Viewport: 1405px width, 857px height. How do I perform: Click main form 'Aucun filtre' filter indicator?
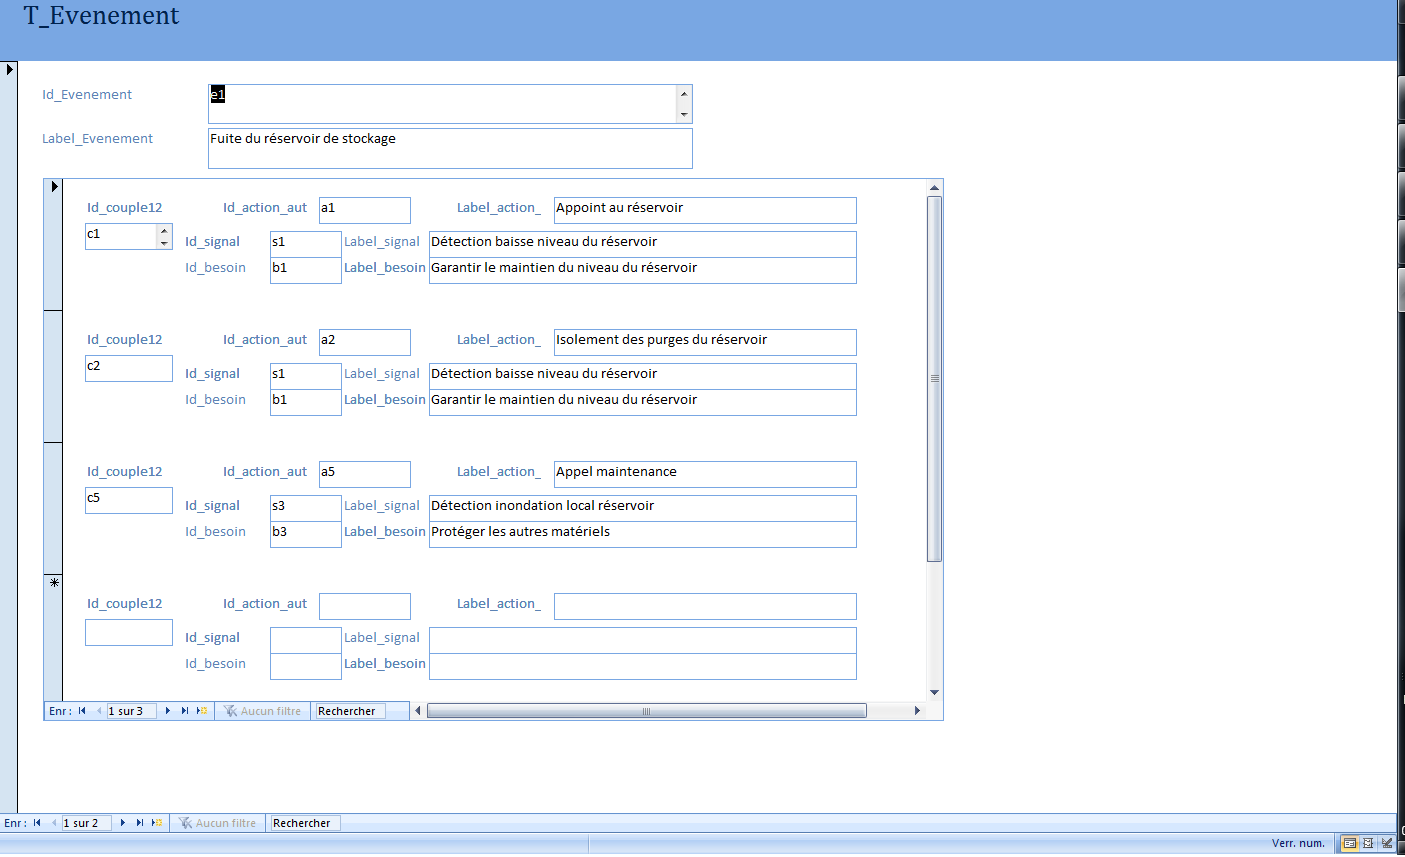tap(217, 823)
